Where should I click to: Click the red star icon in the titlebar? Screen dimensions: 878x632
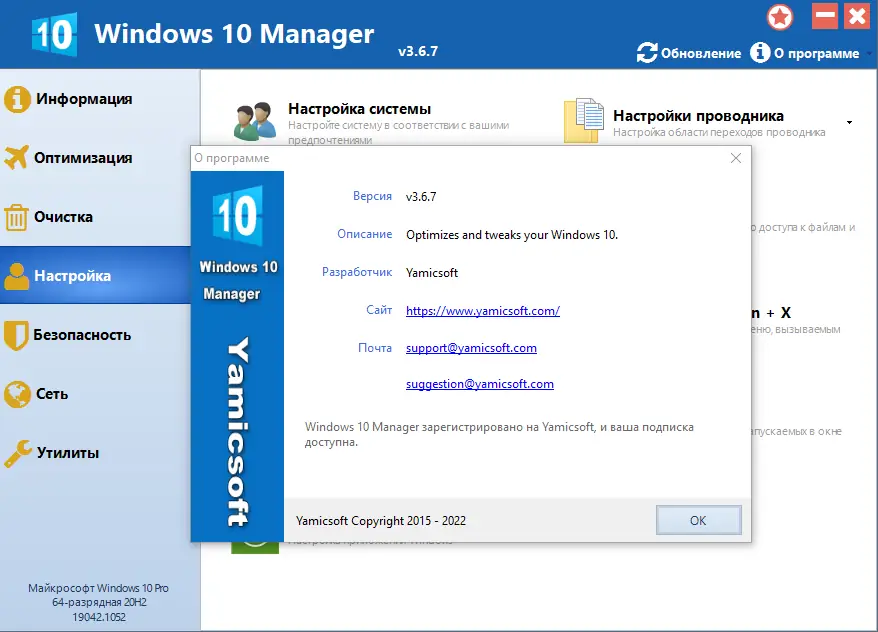pos(780,16)
